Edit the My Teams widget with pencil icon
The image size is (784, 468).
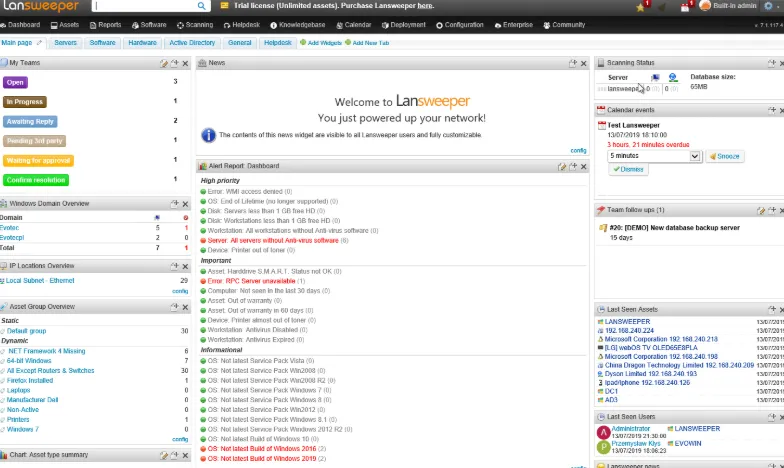(164, 64)
